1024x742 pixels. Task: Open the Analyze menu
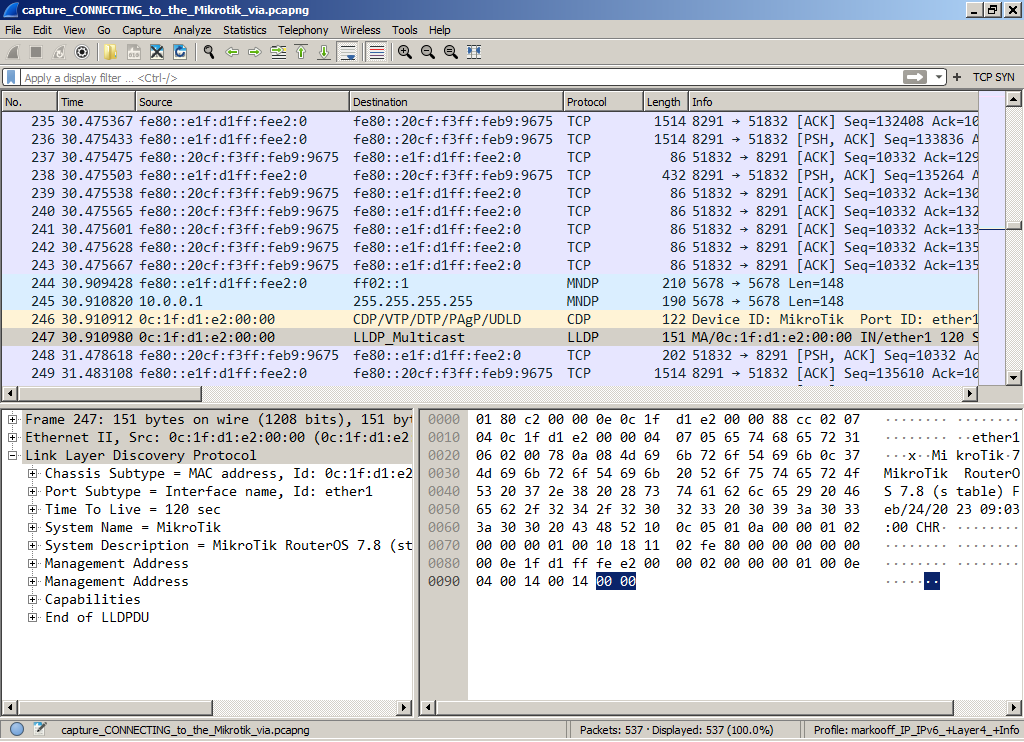192,30
